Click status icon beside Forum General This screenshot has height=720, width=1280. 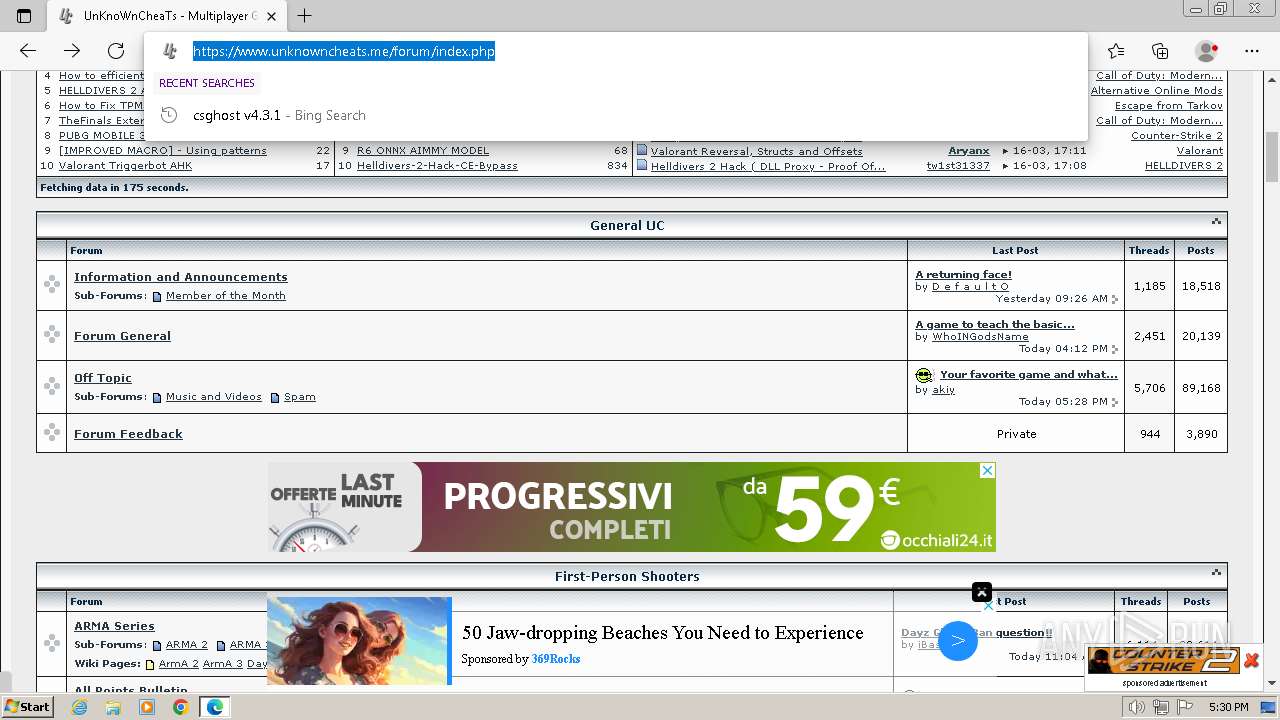[52, 335]
